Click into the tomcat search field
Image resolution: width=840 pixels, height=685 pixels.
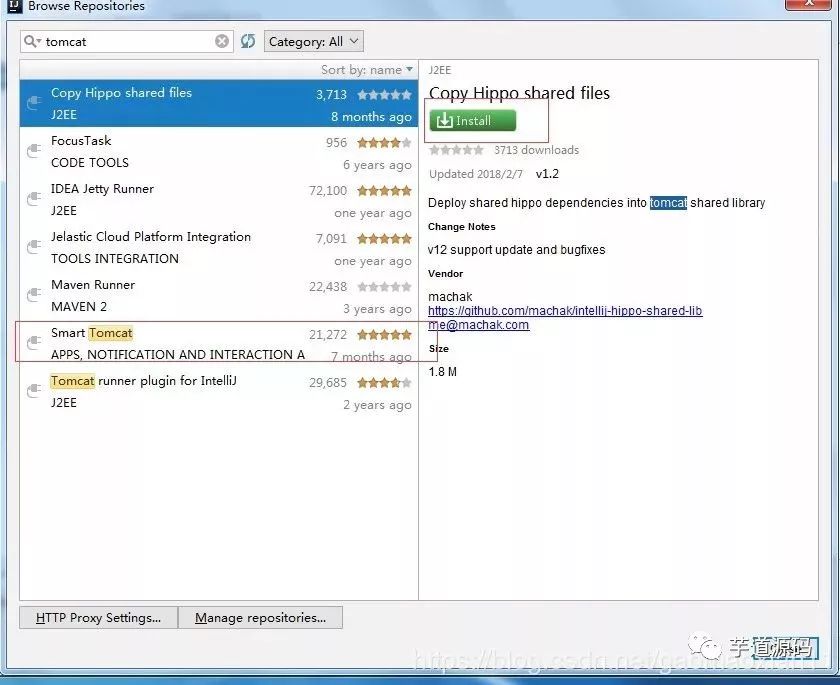tap(129, 42)
